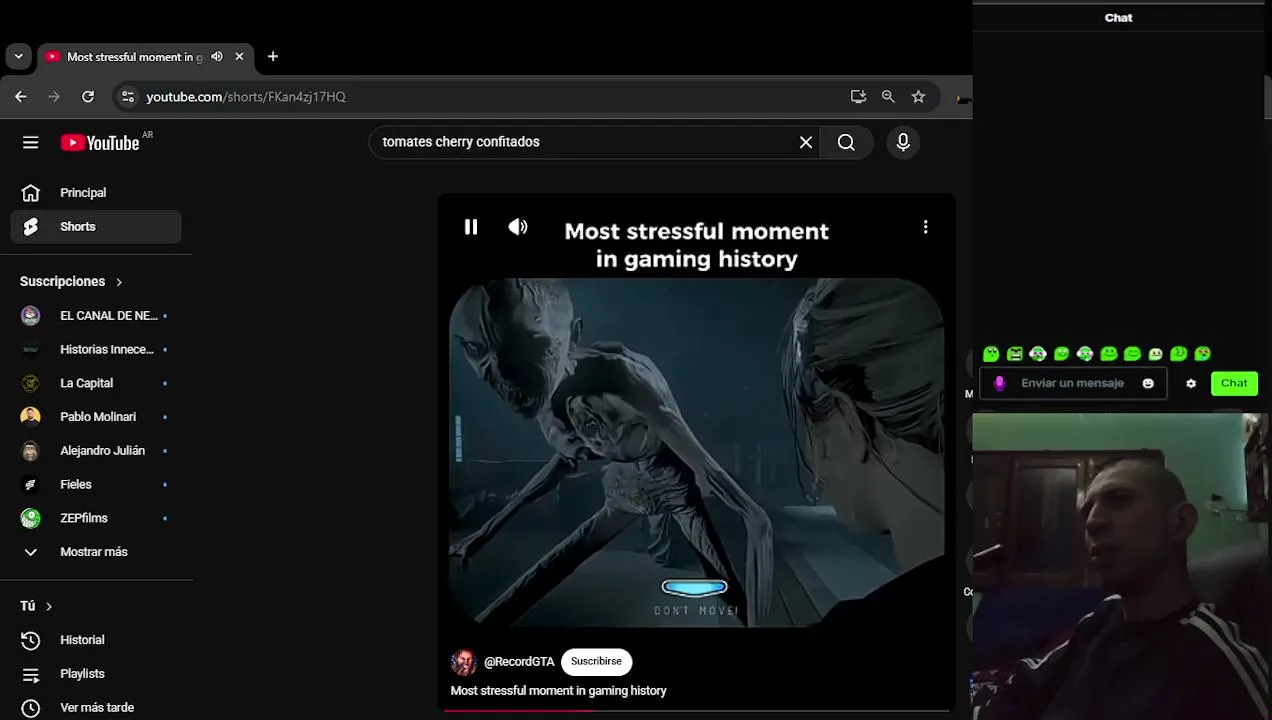Open Pablo Molinari channel
The width and height of the screenshot is (1272, 720).
tap(96, 417)
